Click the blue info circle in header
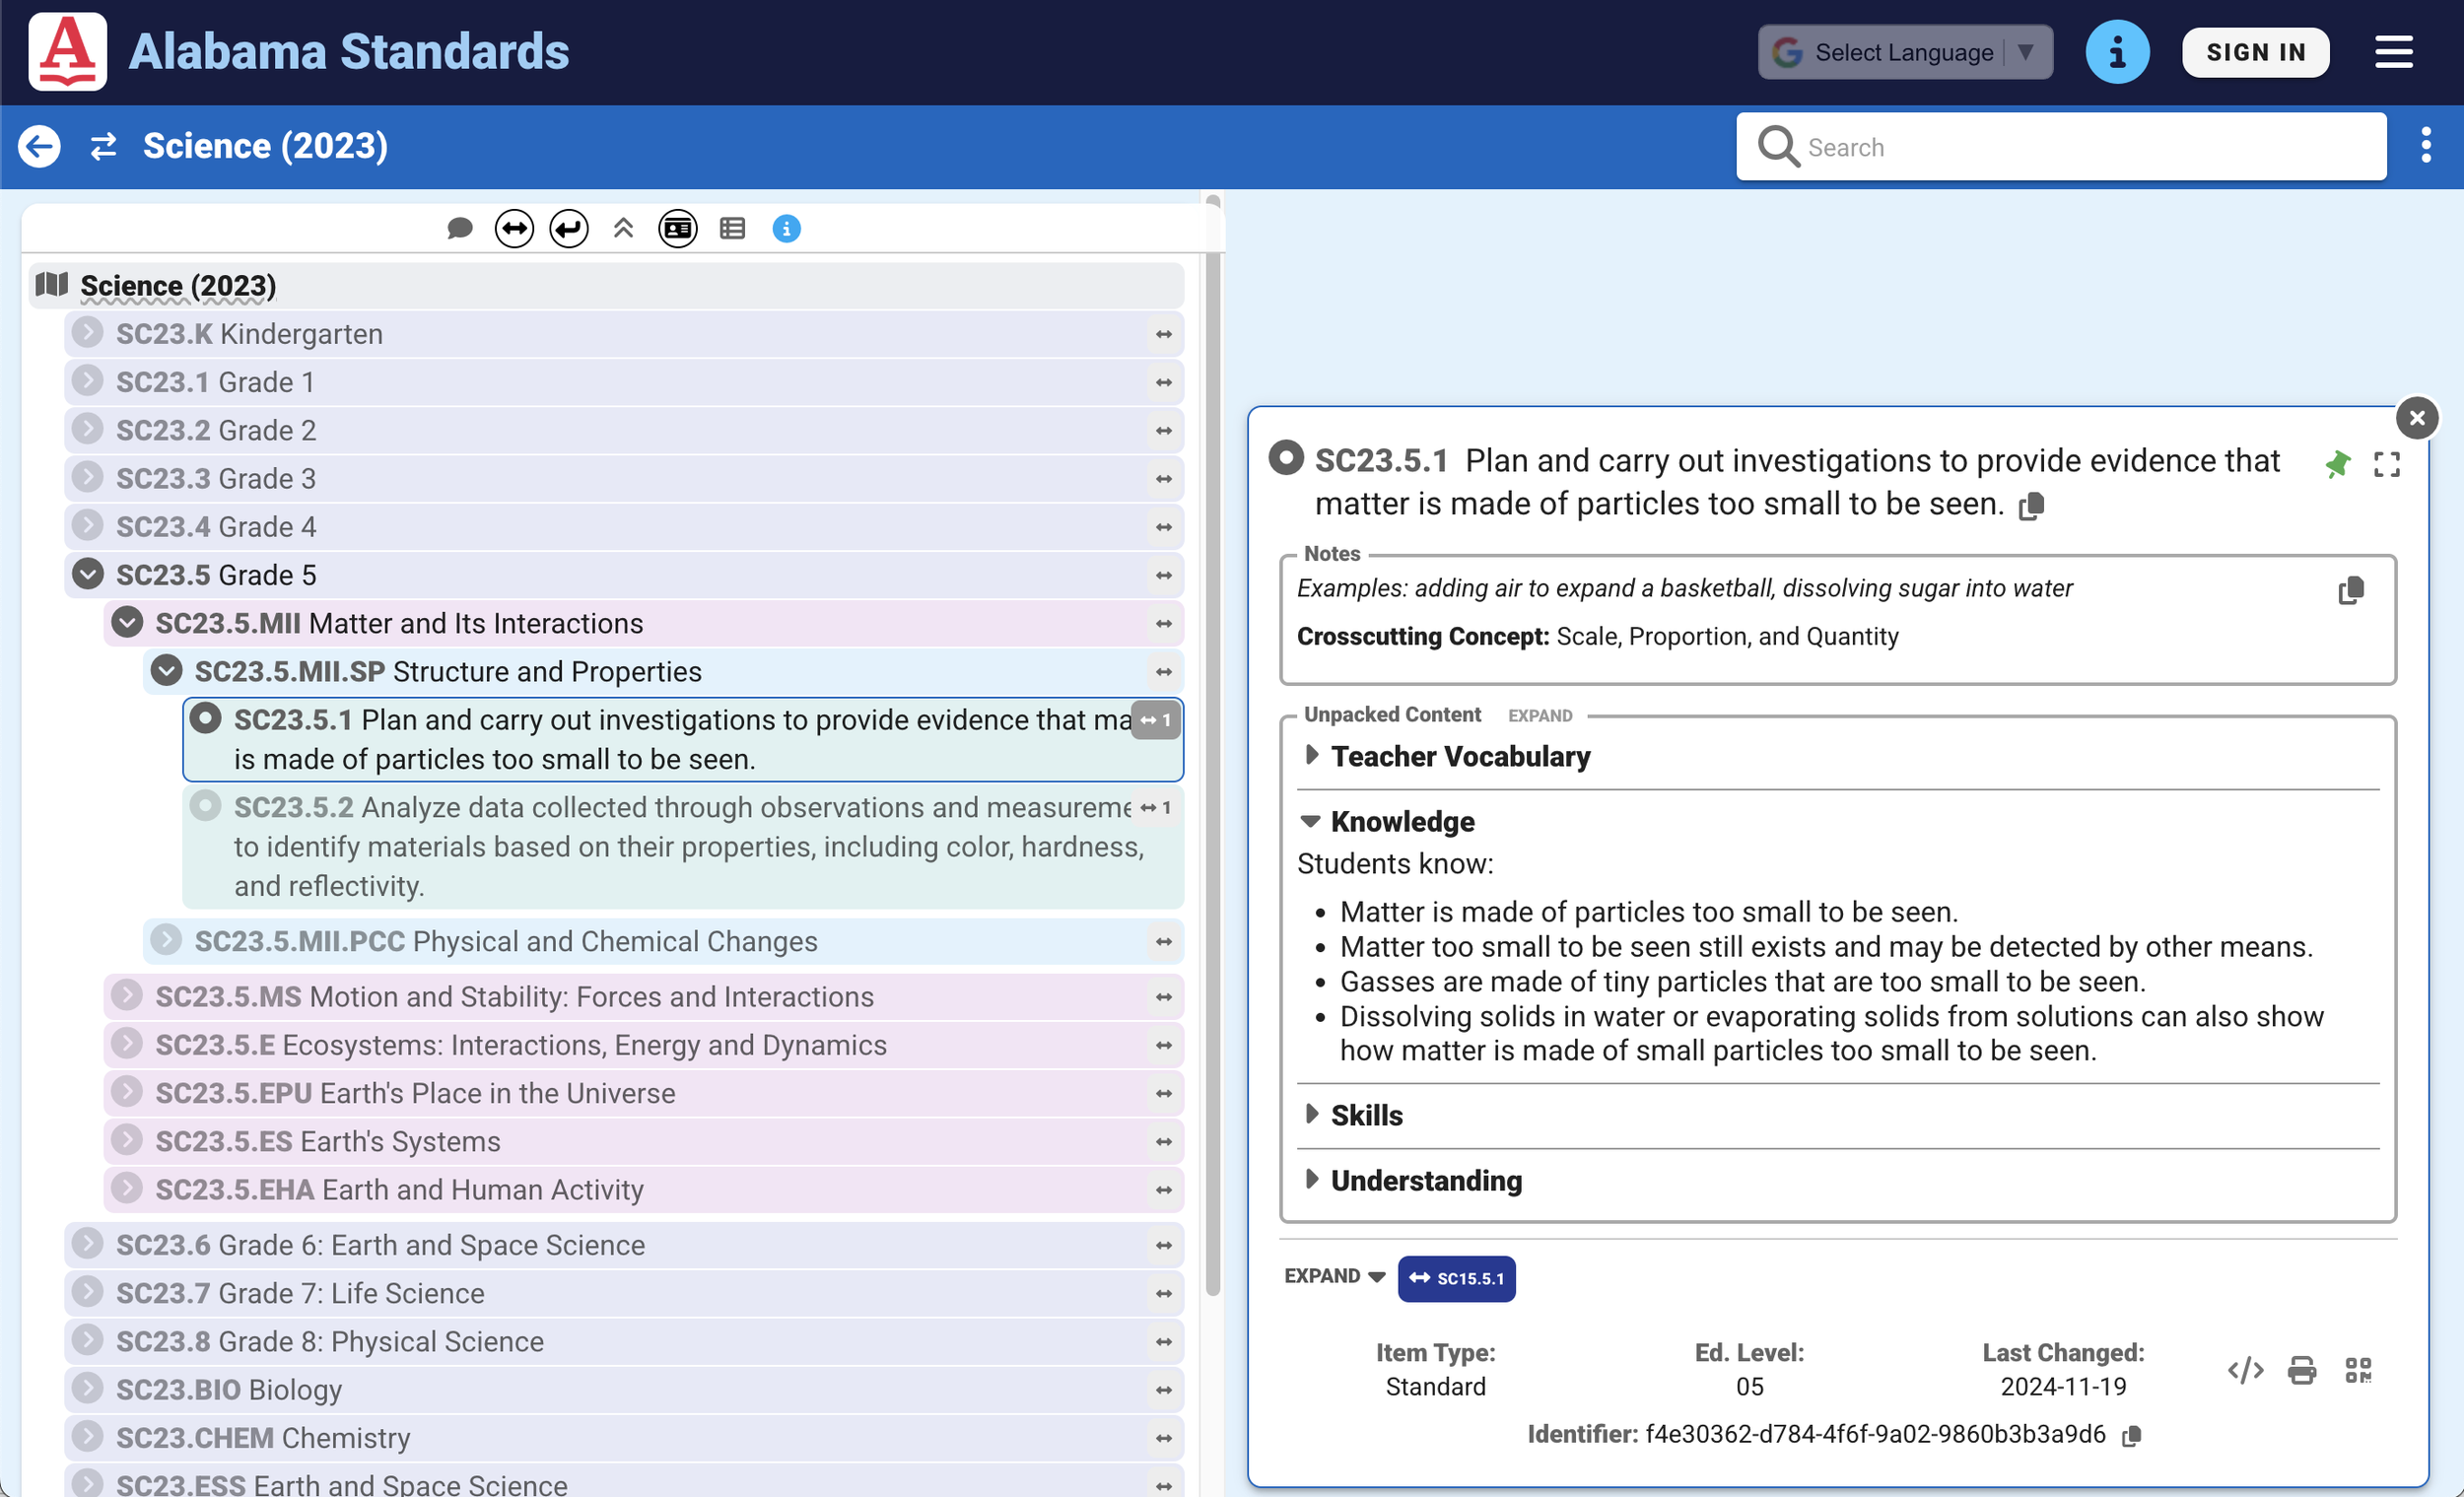Viewport: 2464px width, 1497px height. click(x=2116, y=52)
